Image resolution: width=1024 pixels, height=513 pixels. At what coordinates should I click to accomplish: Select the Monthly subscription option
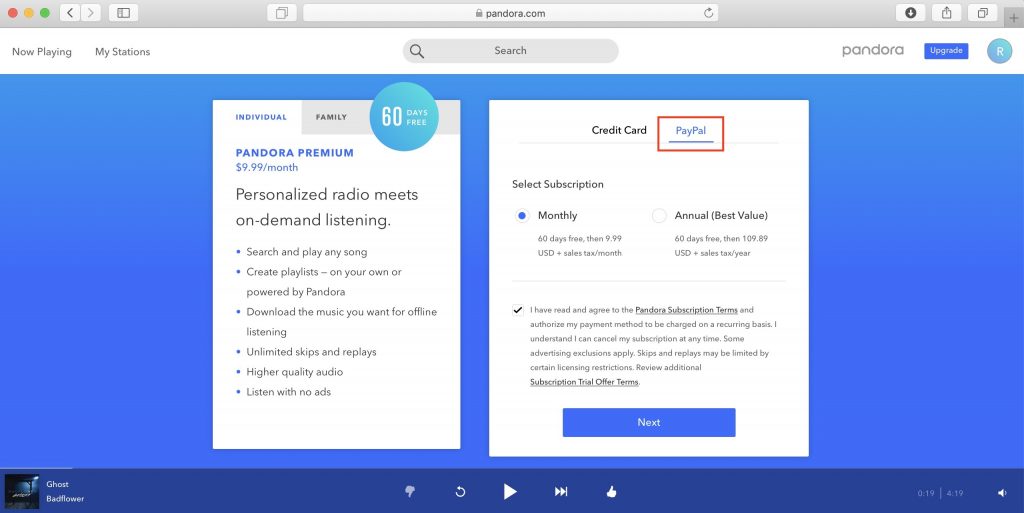coord(522,215)
